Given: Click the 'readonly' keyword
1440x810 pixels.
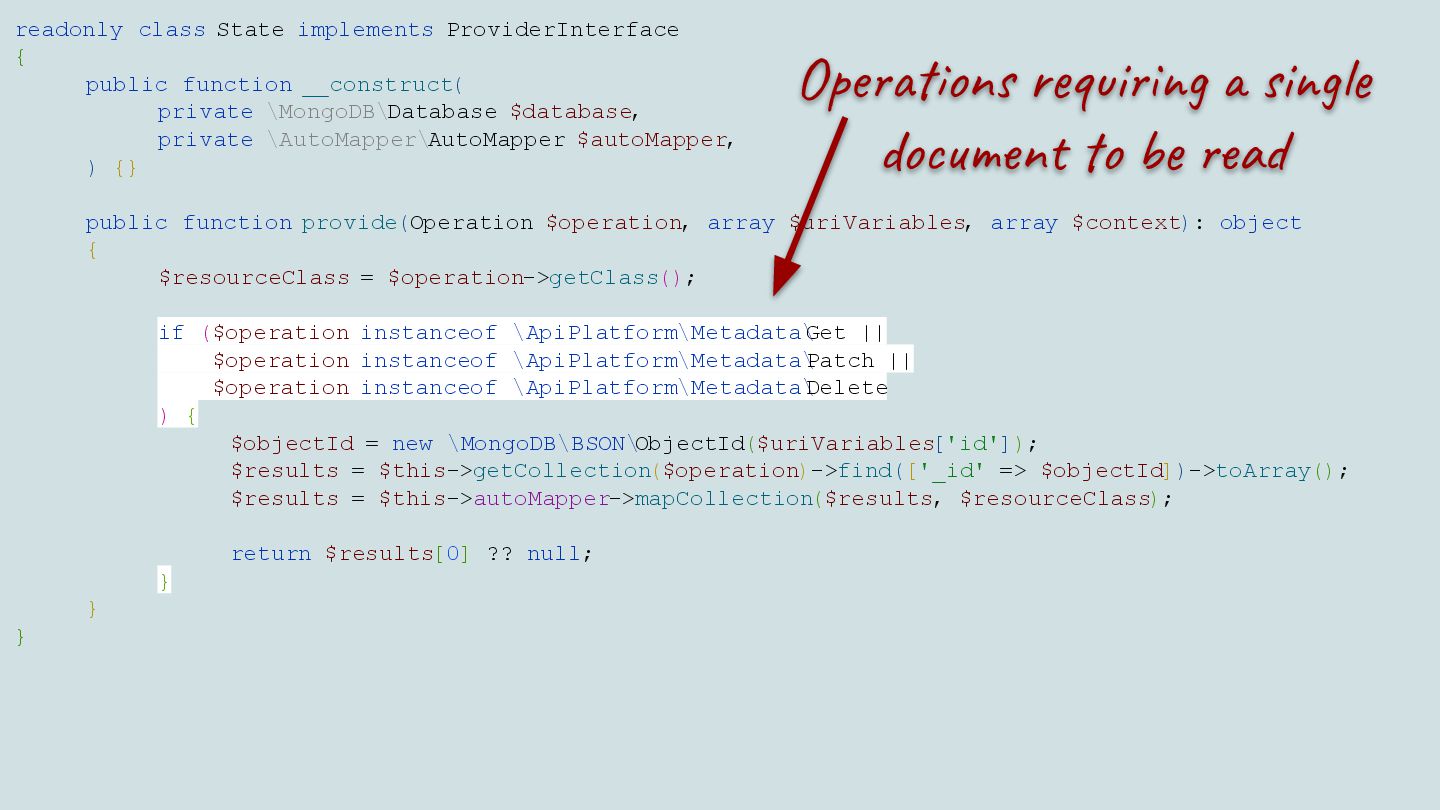Looking at the screenshot, I should click(69, 30).
